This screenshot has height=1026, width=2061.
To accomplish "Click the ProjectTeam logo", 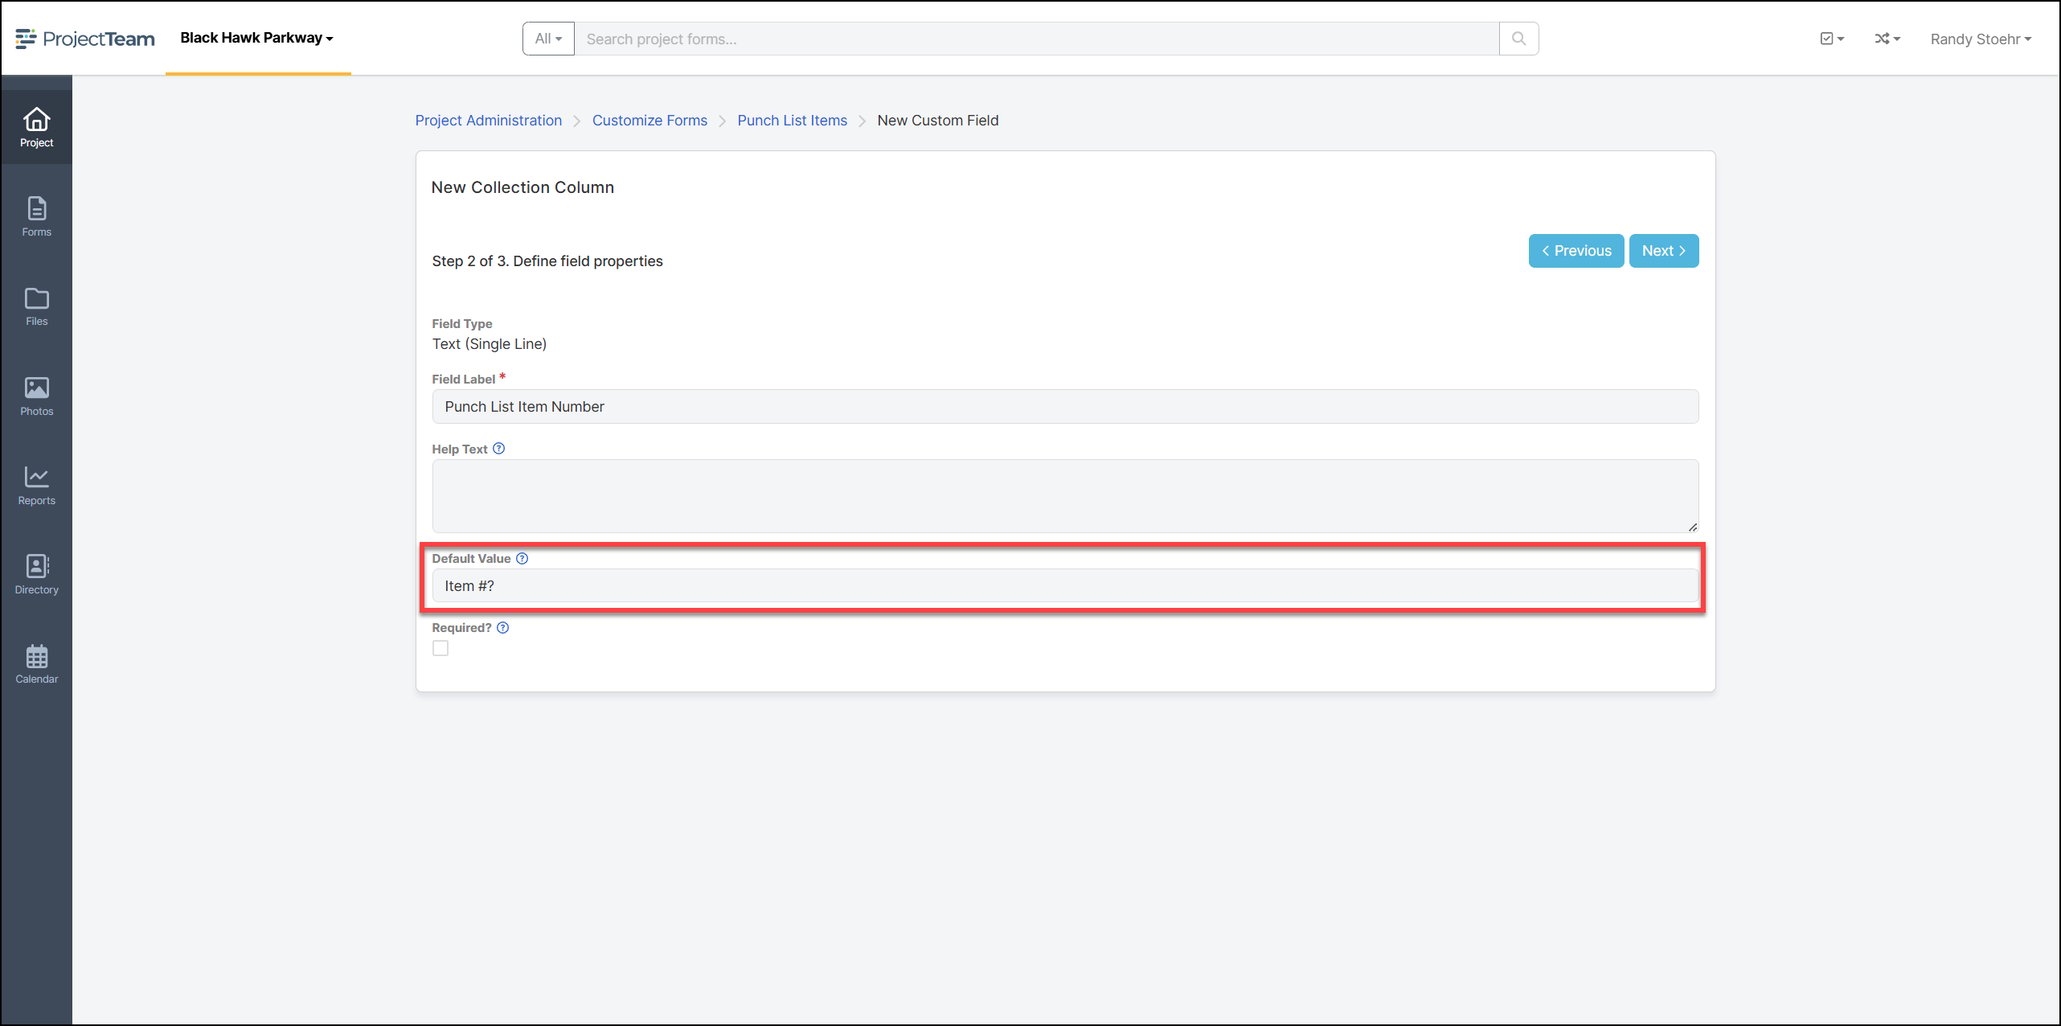I will coord(85,39).
